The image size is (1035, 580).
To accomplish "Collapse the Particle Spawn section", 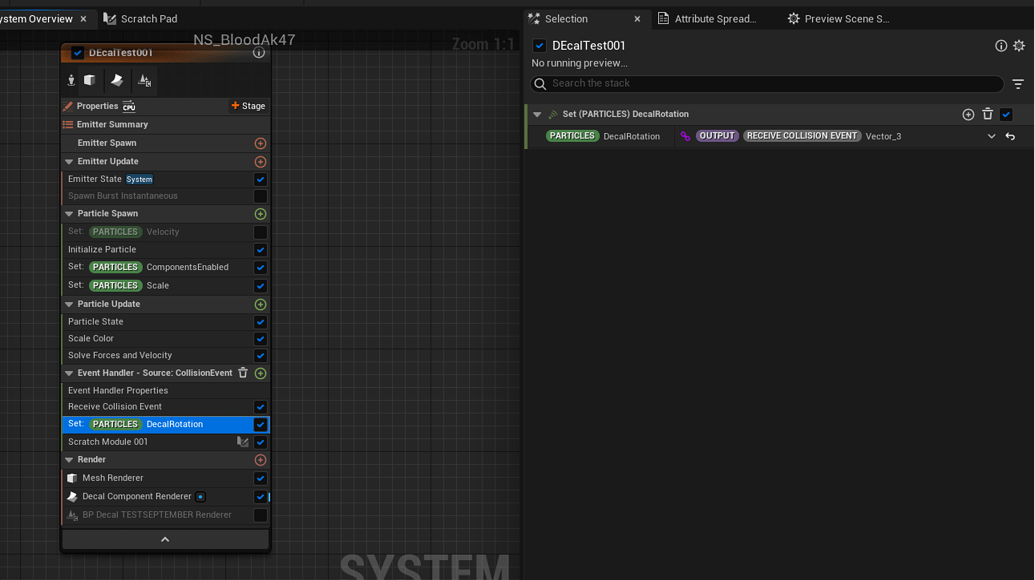I will [x=69, y=213].
